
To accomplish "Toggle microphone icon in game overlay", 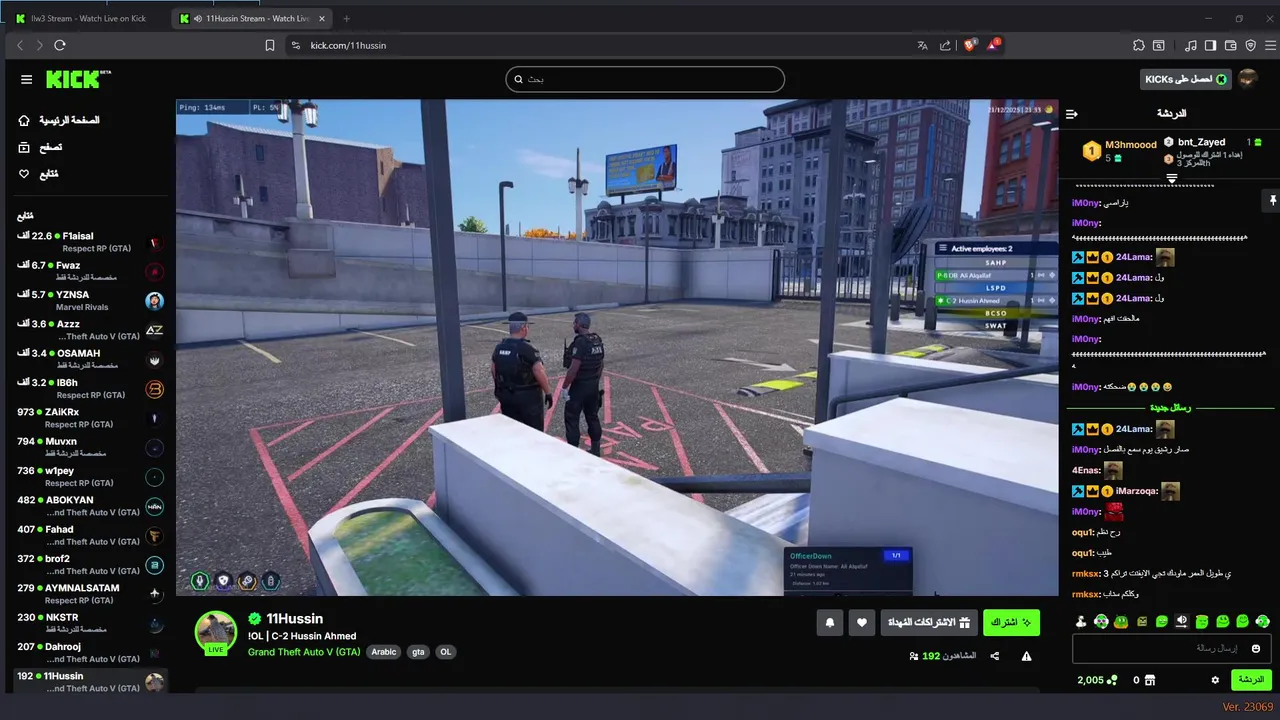I will (x=200, y=580).
